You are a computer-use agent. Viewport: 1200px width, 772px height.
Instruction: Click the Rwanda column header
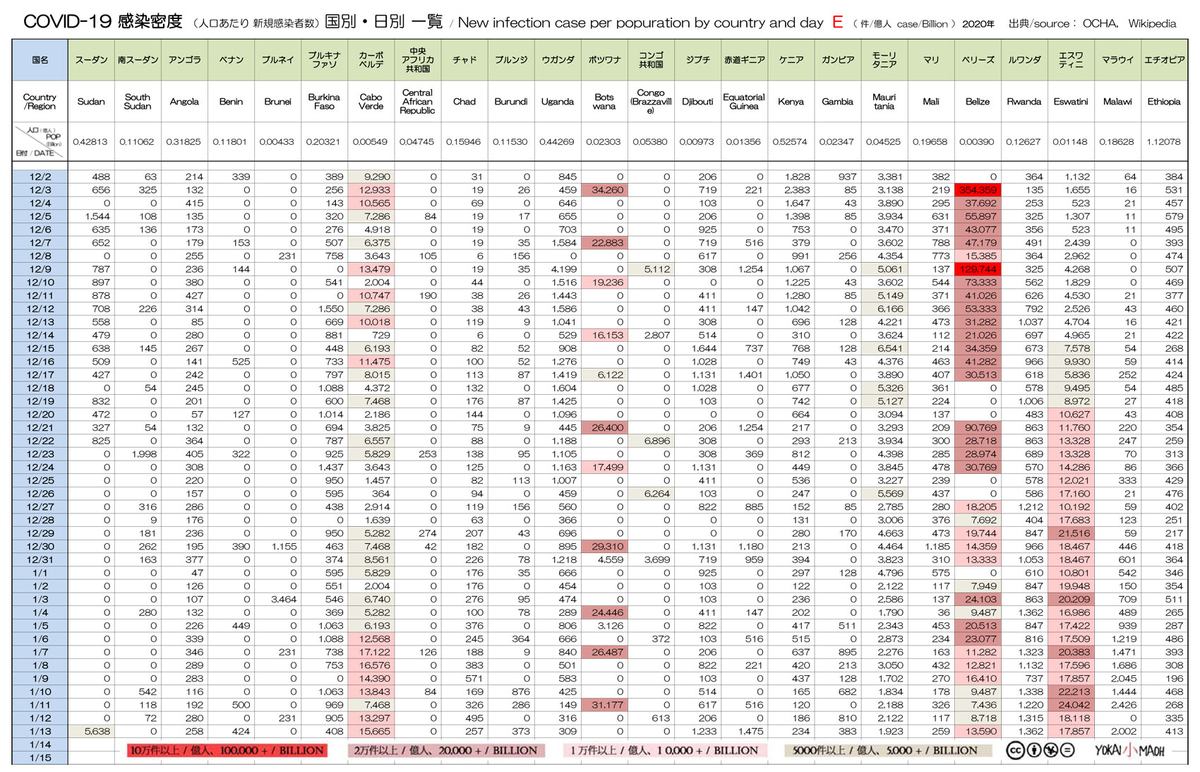coord(1024,102)
